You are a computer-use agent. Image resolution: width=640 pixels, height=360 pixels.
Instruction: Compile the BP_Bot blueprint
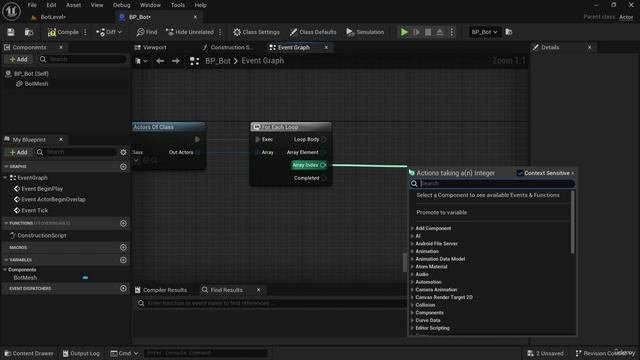[x=63, y=32]
